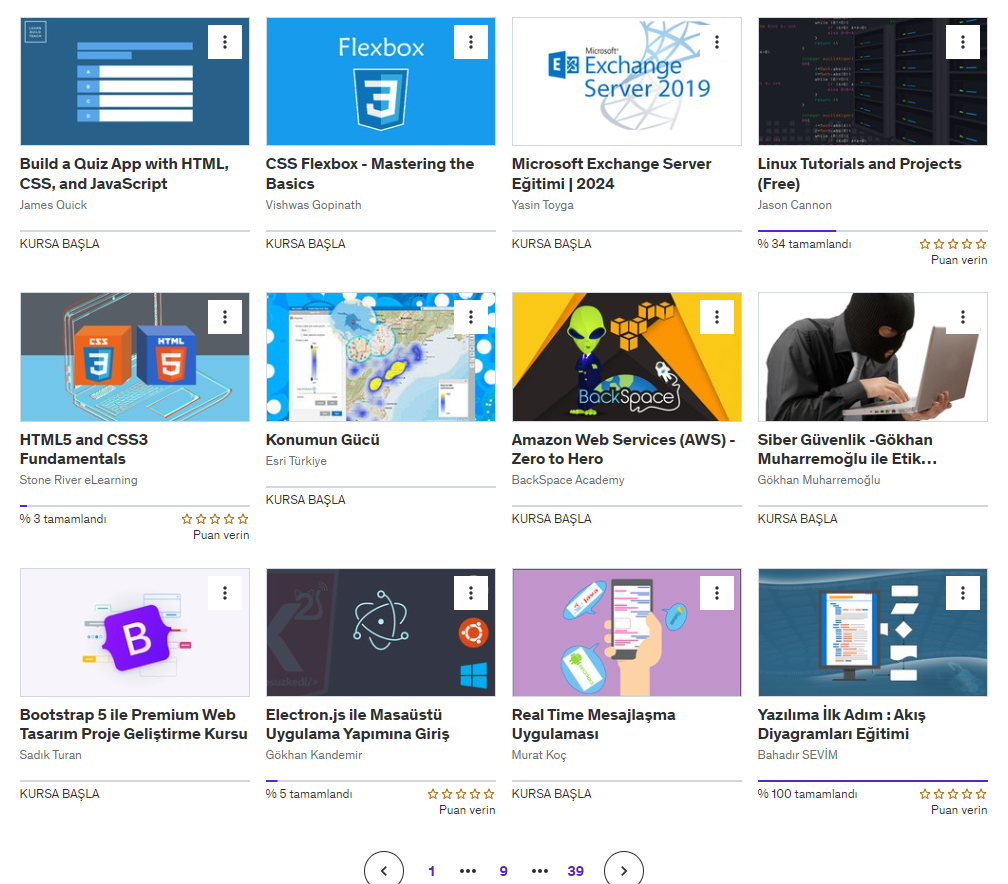Open title Microsoft Exchange Server Eğitimi 2024

coord(611,174)
